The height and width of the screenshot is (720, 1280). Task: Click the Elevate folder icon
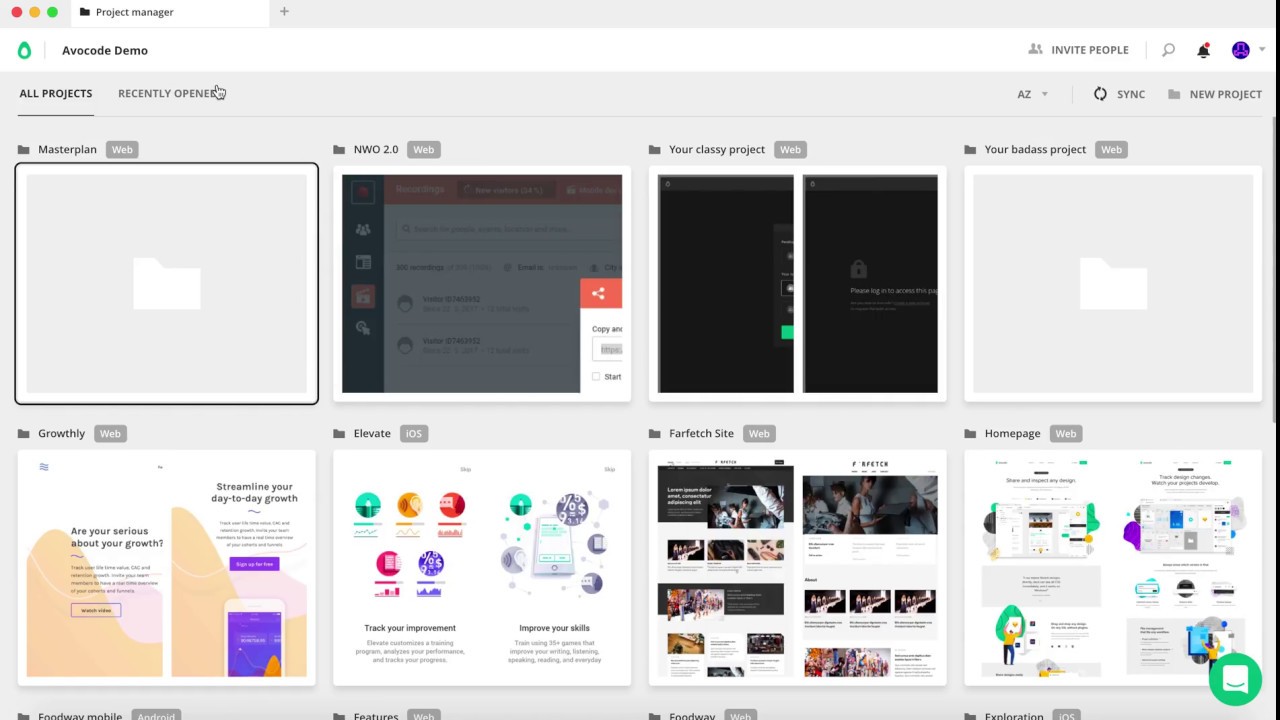click(339, 434)
